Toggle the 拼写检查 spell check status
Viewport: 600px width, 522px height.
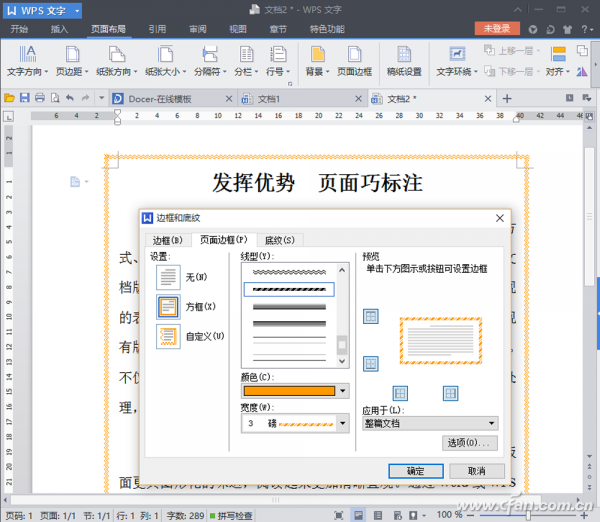tap(231, 515)
